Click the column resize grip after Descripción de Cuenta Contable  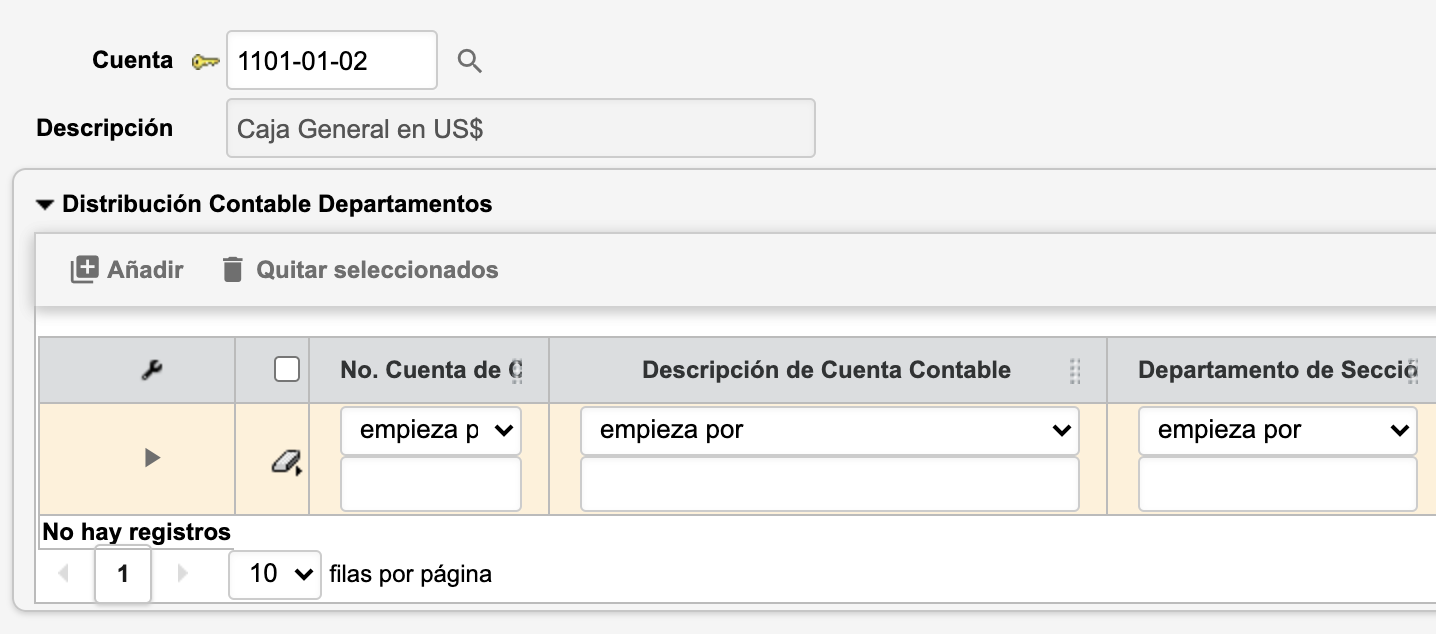pyautogui.click(x=1075, y=371)
